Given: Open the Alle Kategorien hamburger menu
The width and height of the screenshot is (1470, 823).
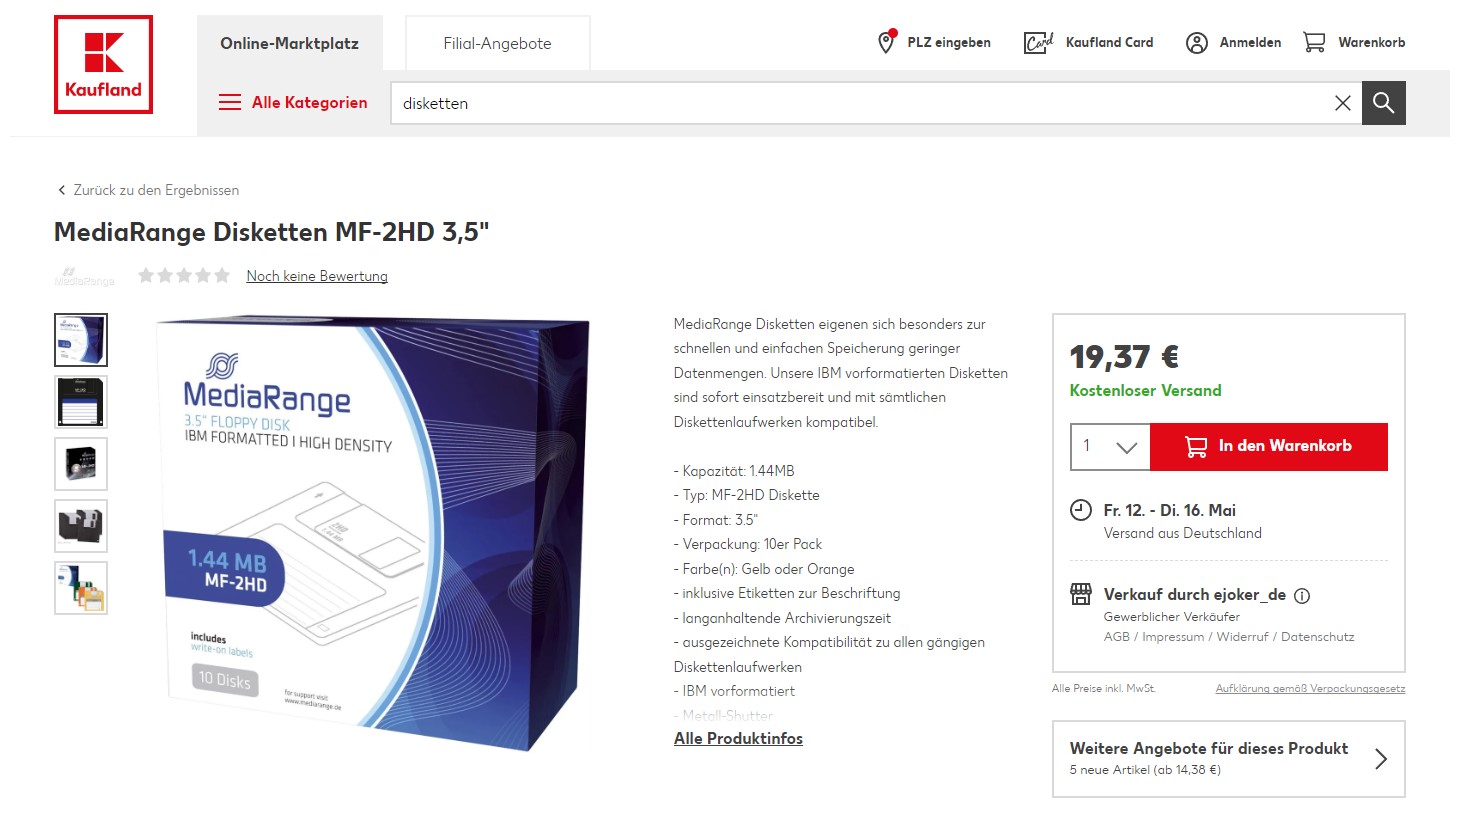Looking at the screenshot, I should click(230, 102).
